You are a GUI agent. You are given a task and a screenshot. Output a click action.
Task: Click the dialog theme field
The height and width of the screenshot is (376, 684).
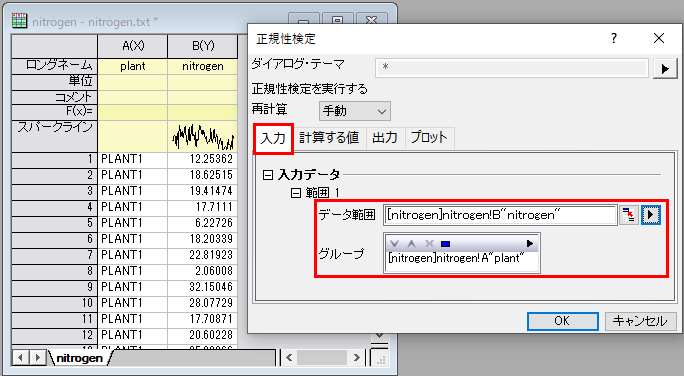pos(512,68)
